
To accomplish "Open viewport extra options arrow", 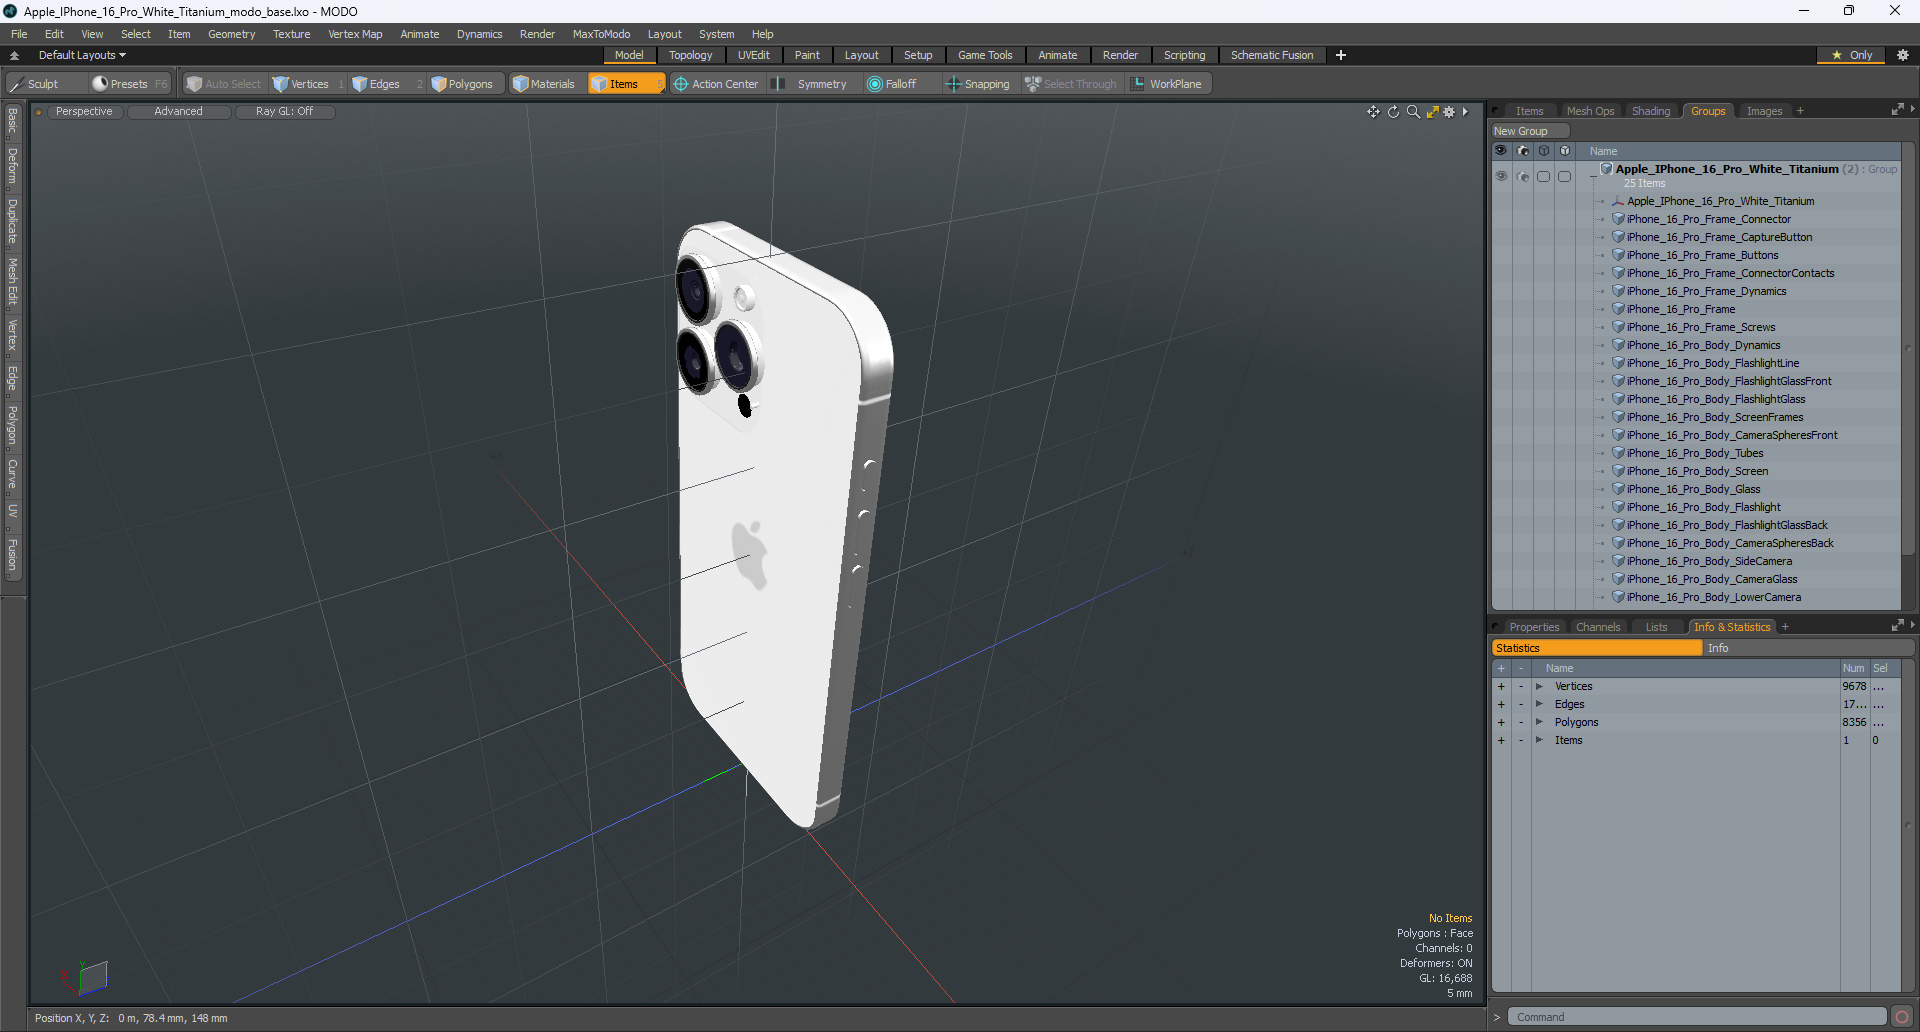I will click(1465, 112).
